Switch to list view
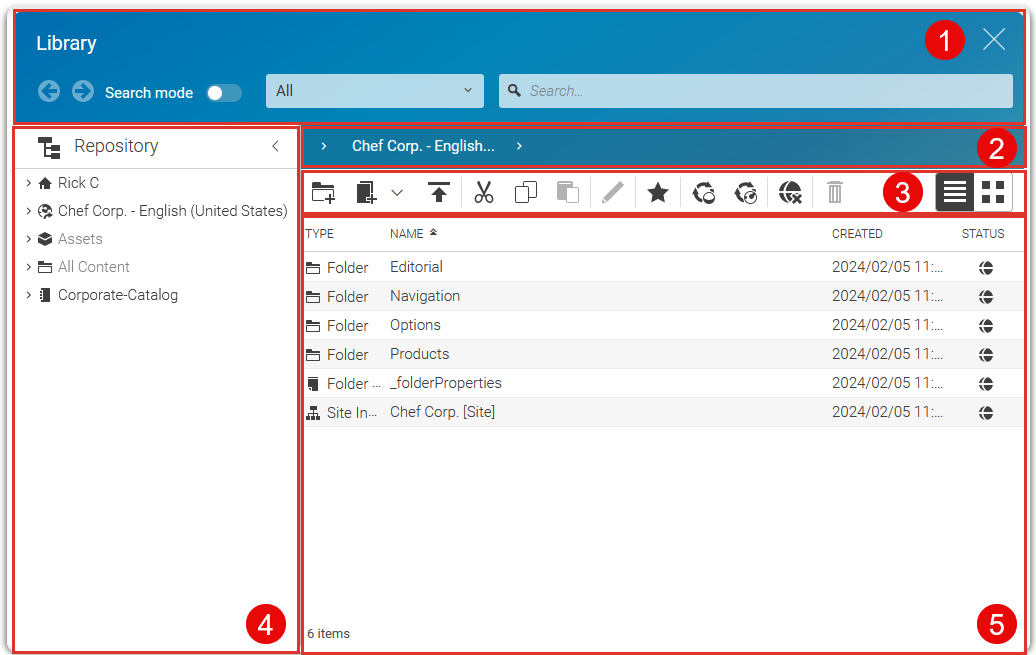The height and width of the screenshot is (655, 1036). (955, 192)
